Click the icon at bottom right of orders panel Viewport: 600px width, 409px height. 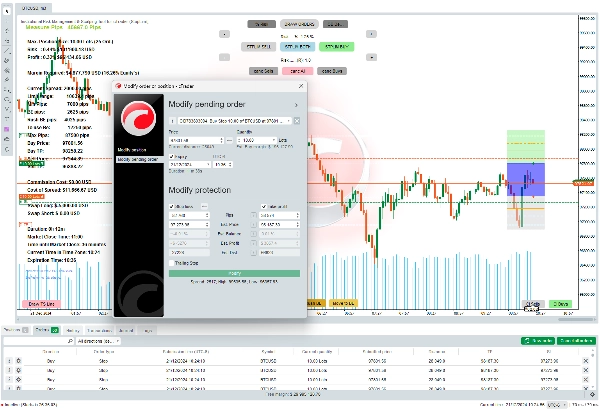point(592,394)
